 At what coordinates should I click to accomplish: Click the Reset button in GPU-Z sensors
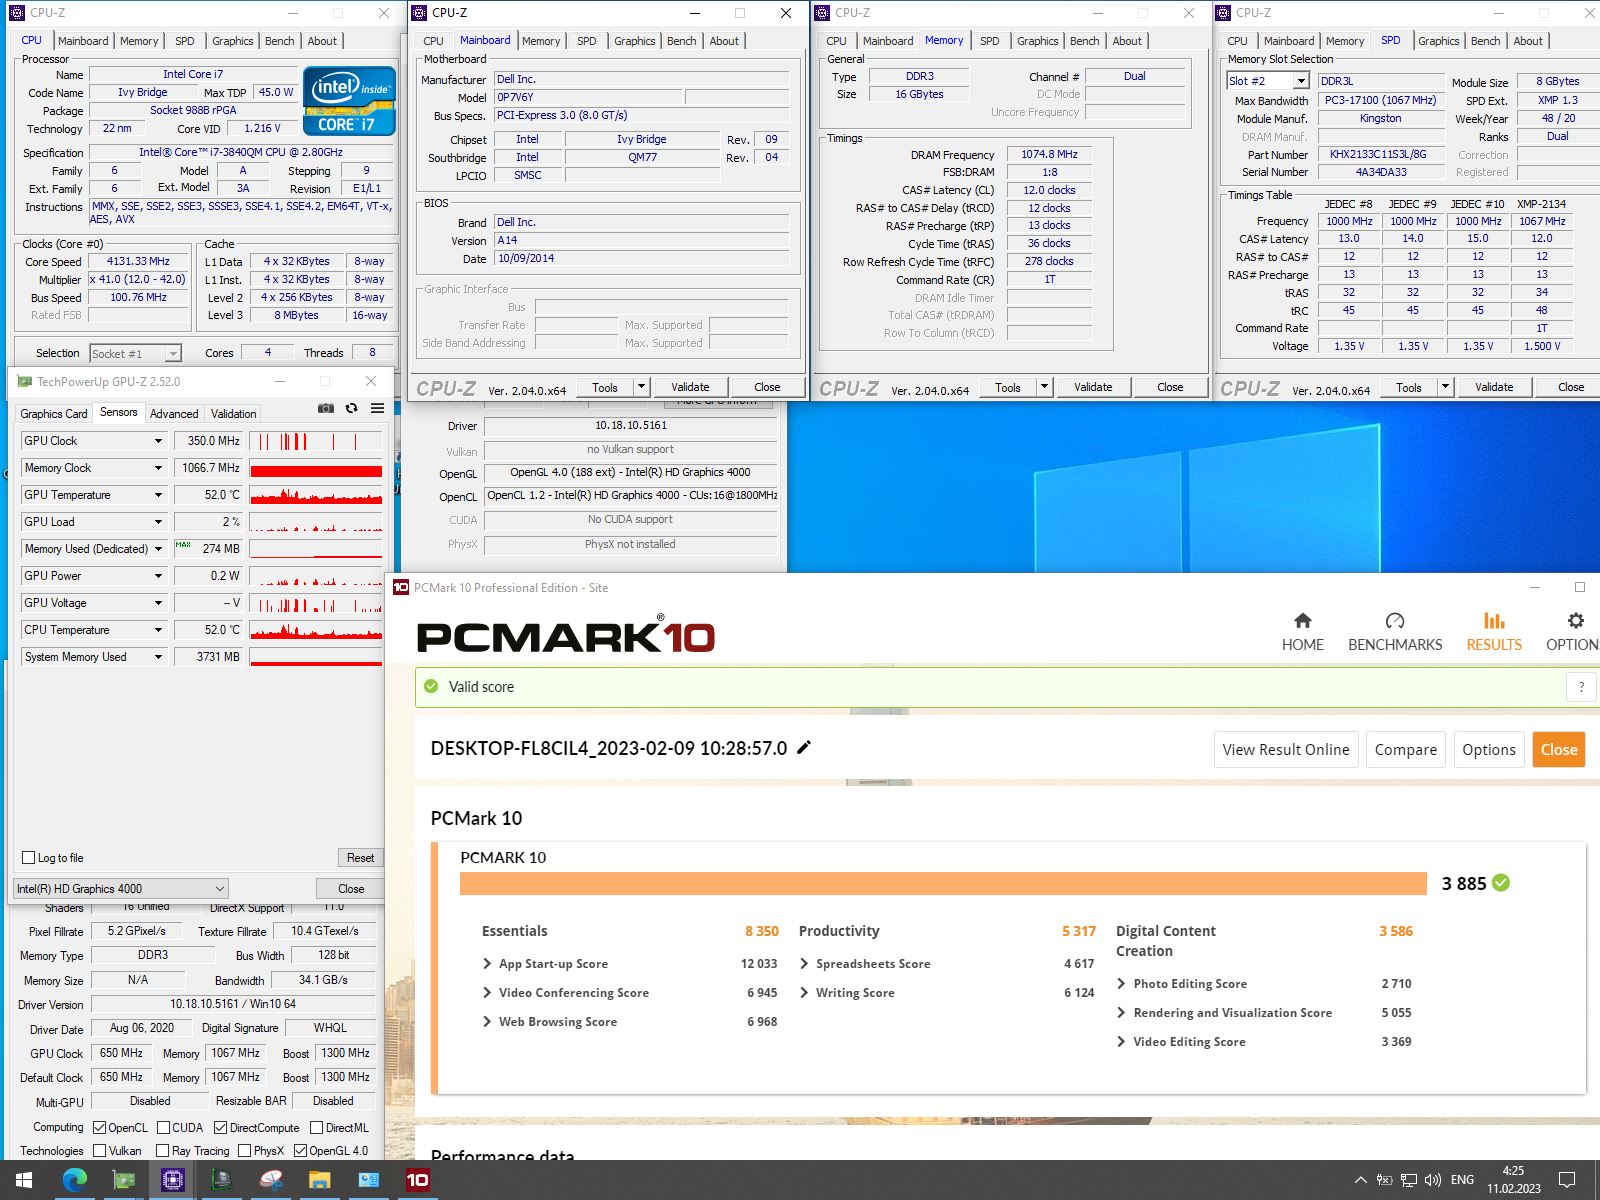point(360,858)
